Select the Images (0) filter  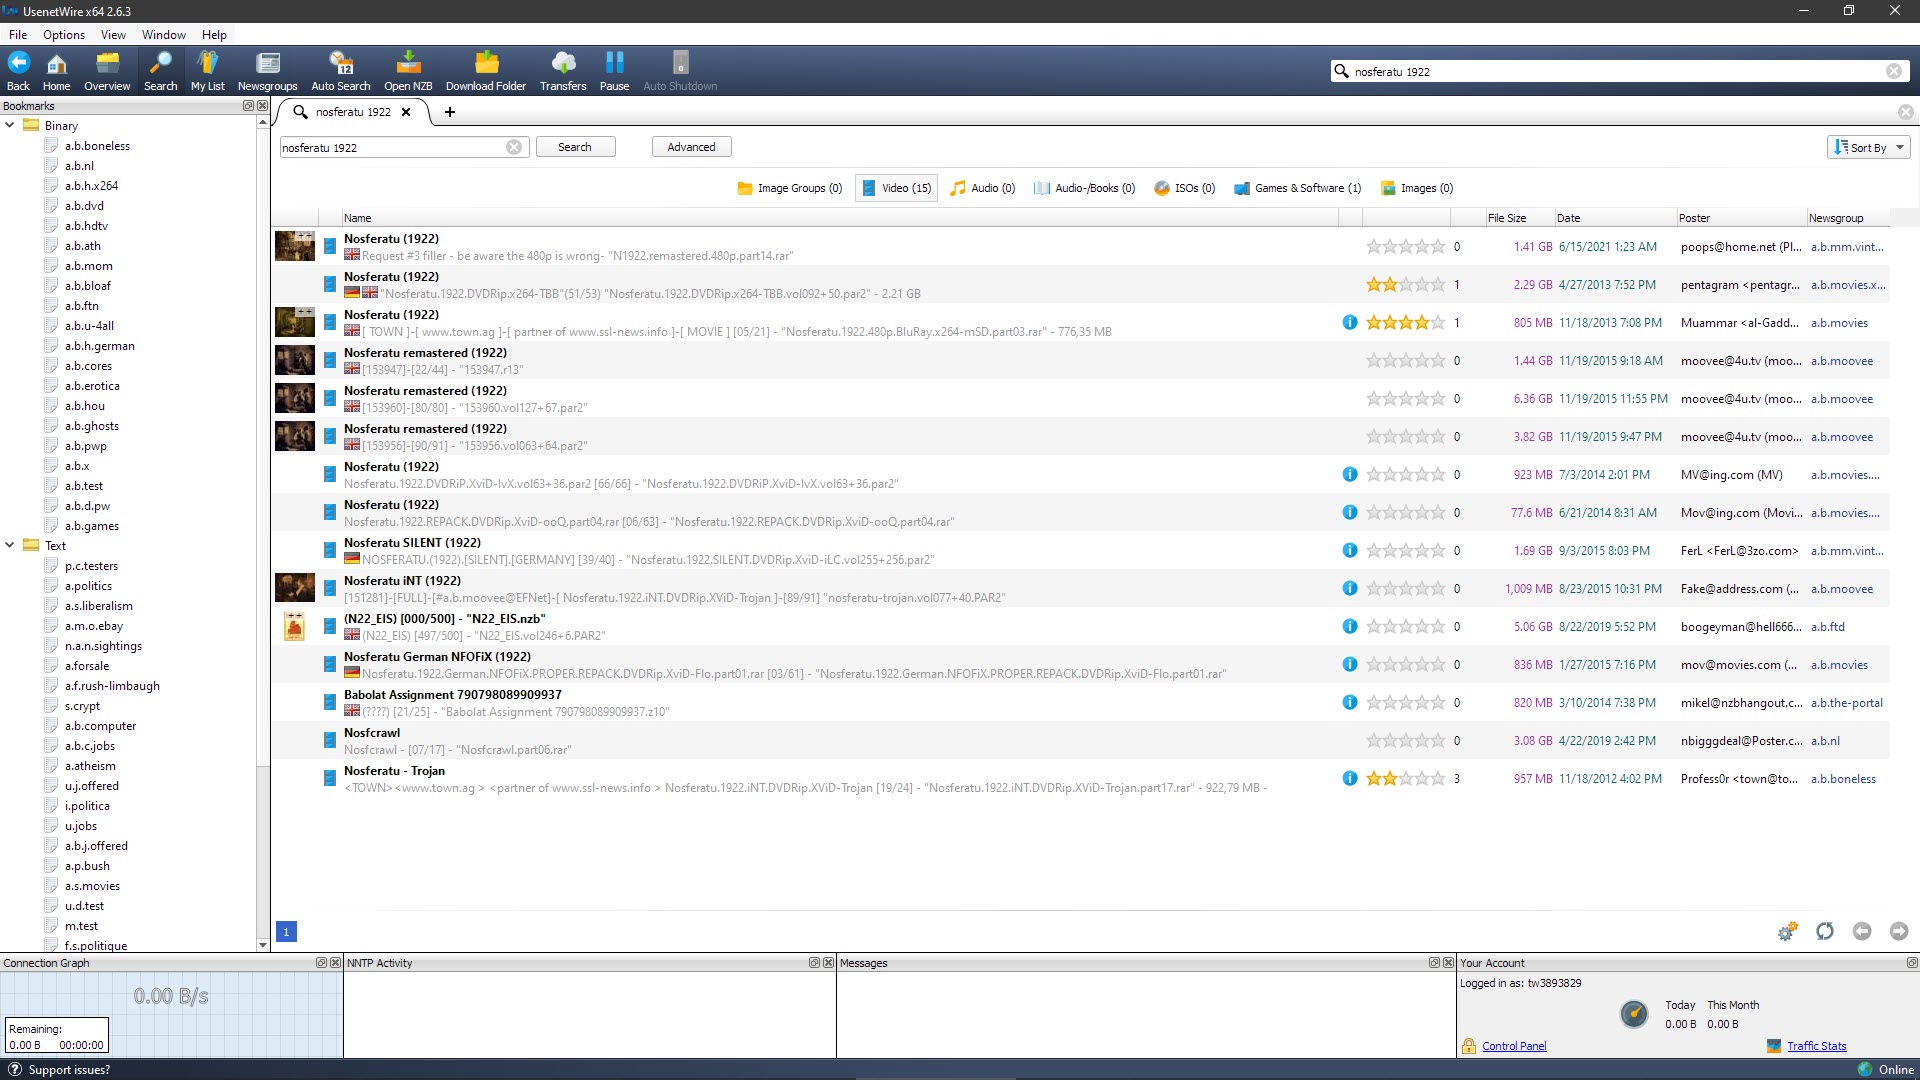click(x=1417, y=188)
